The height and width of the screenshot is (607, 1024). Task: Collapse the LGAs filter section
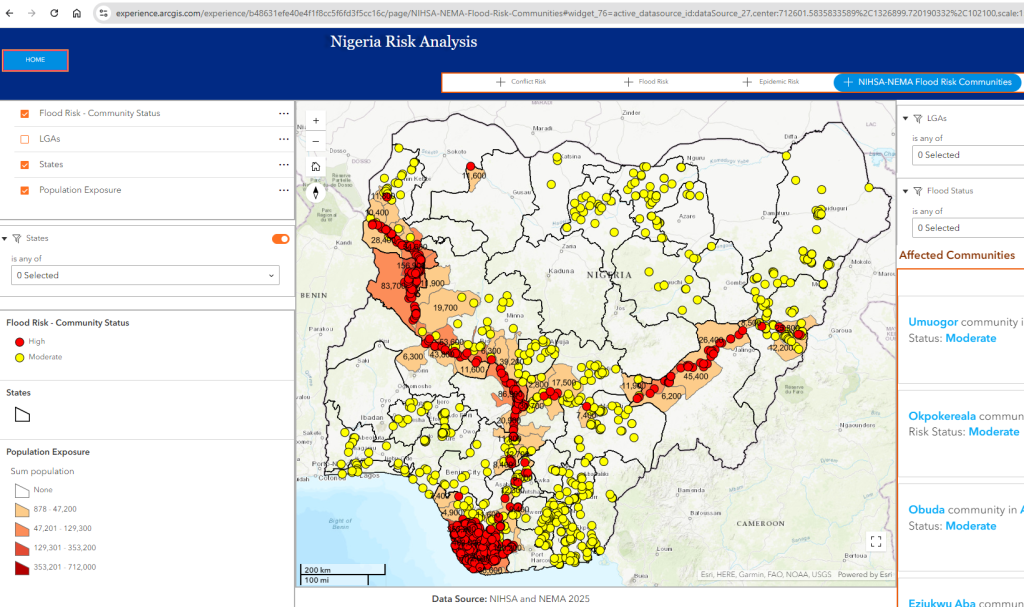(x=905, y=118)
